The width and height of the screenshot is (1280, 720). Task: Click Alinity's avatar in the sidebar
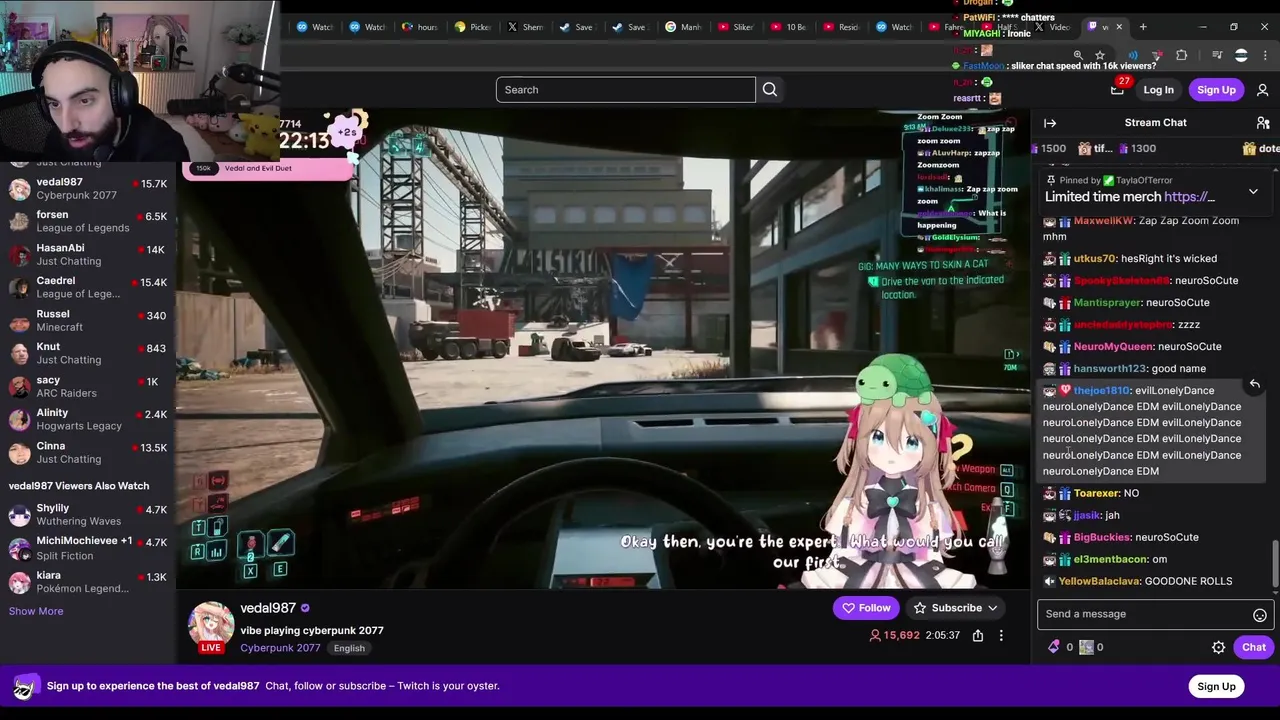coord(19,419)
